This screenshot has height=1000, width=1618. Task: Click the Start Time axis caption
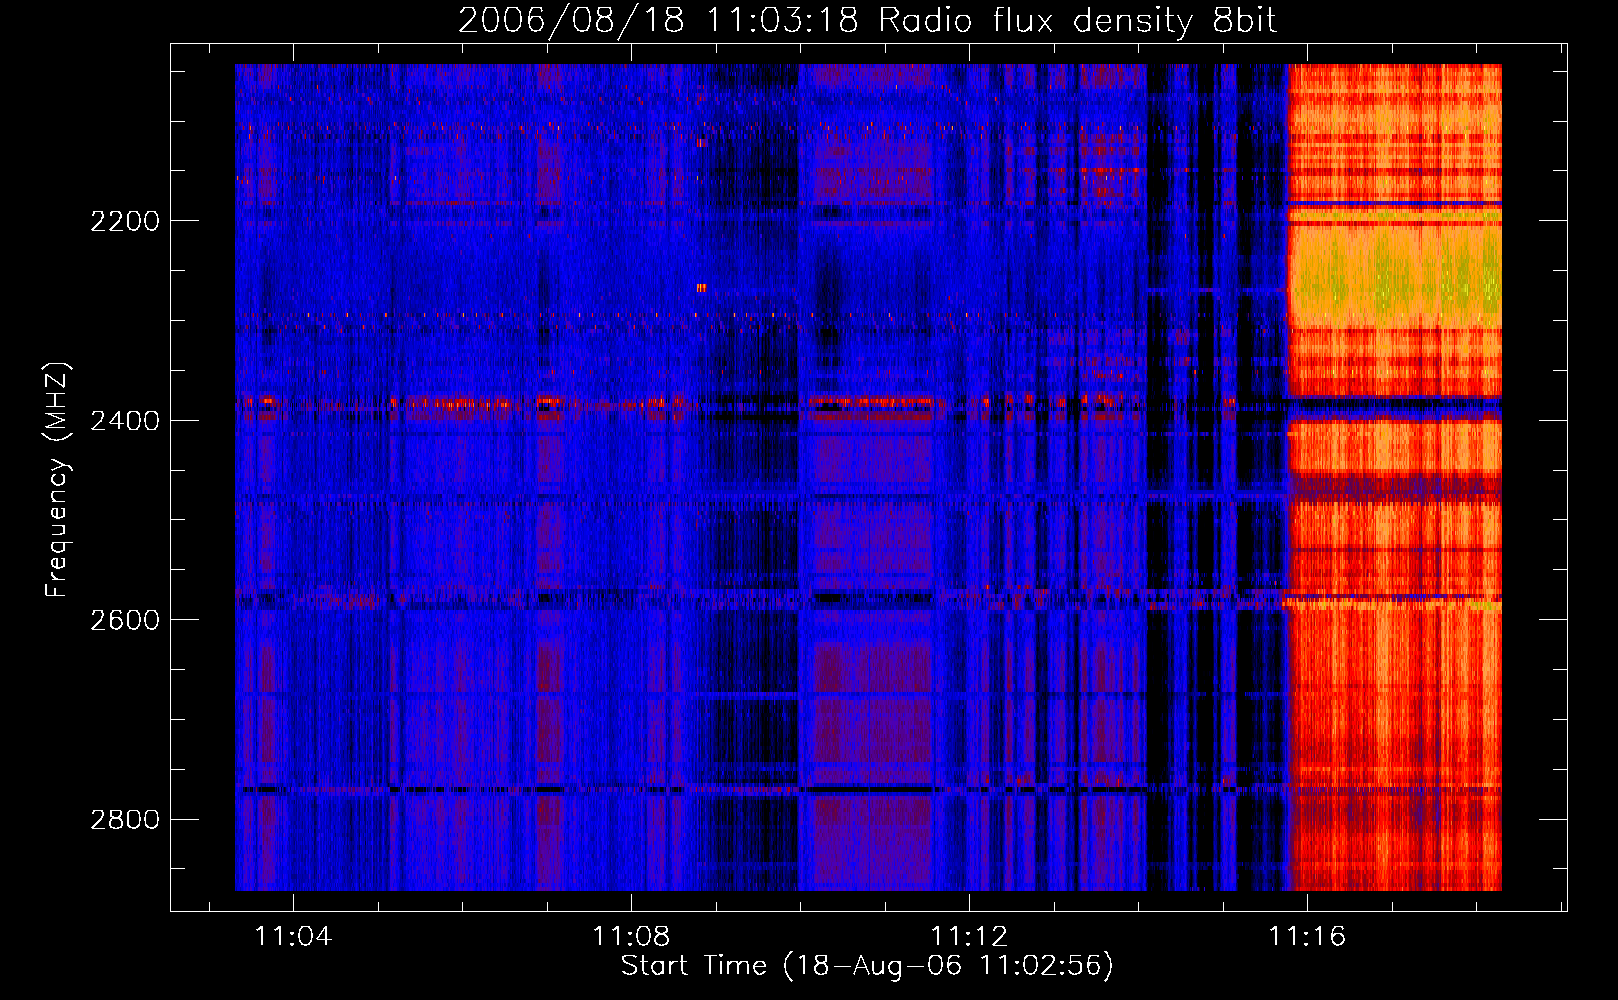(867, 966)
